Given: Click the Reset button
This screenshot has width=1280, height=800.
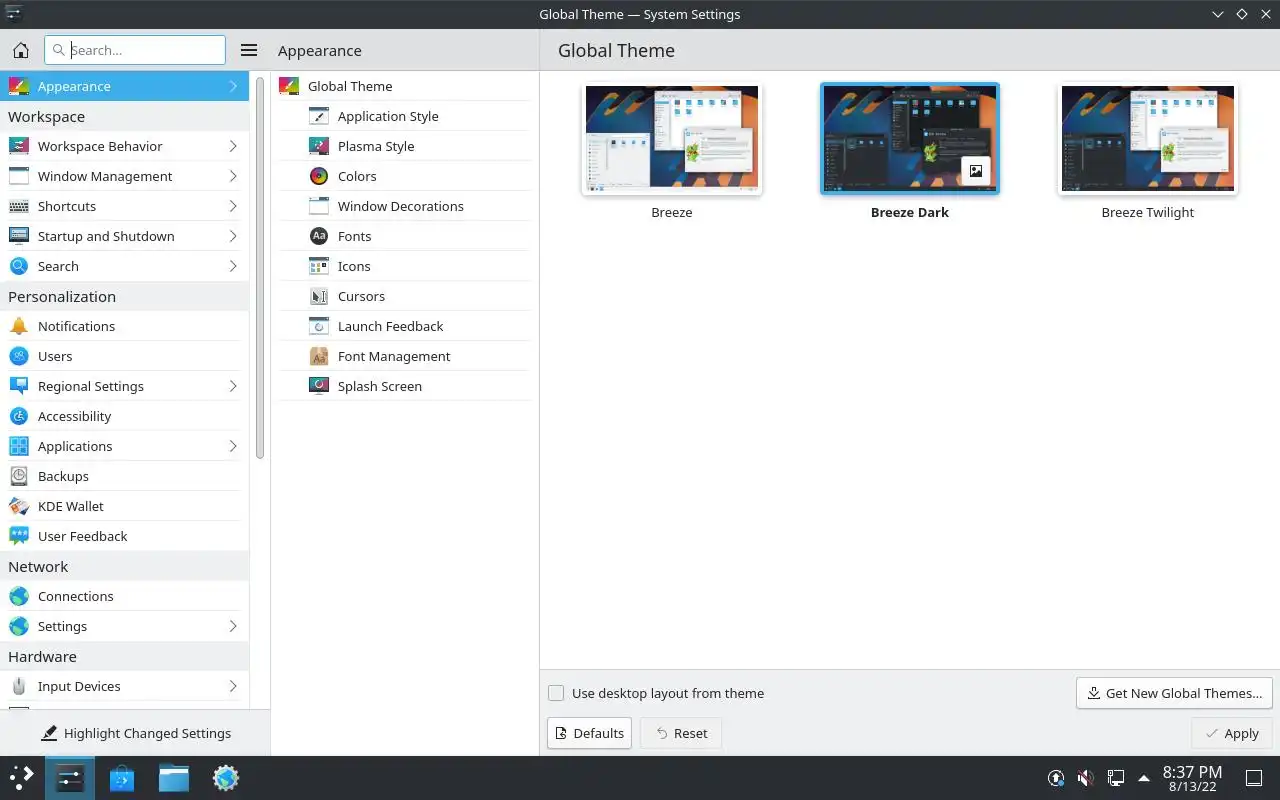Looking at the screenshot, I should coord(681,733).
